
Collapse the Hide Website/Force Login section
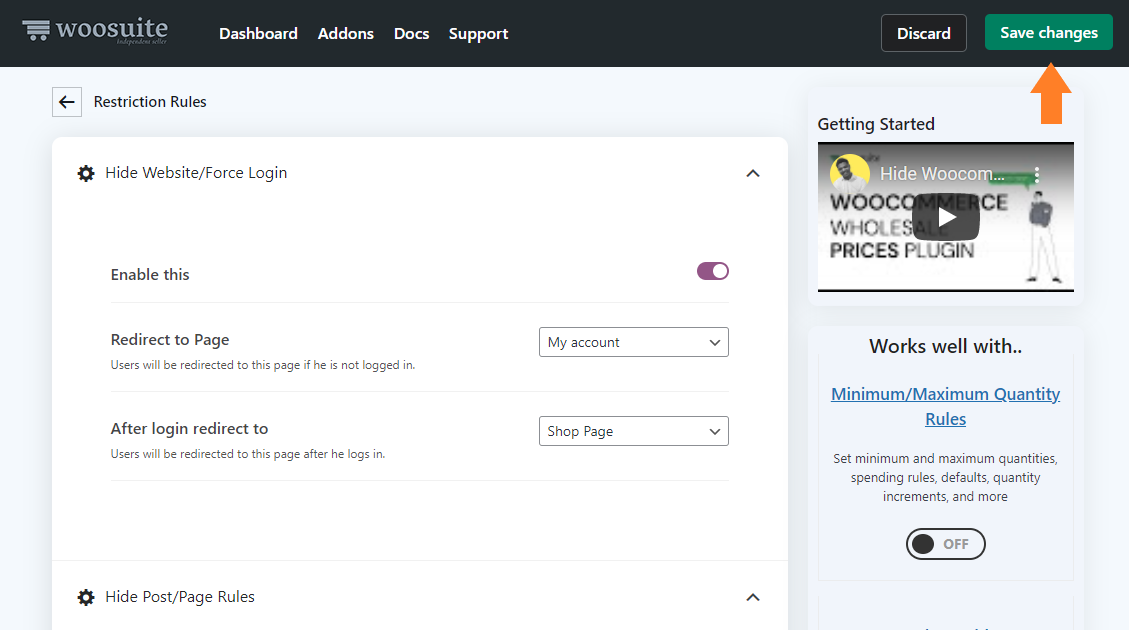752,174
